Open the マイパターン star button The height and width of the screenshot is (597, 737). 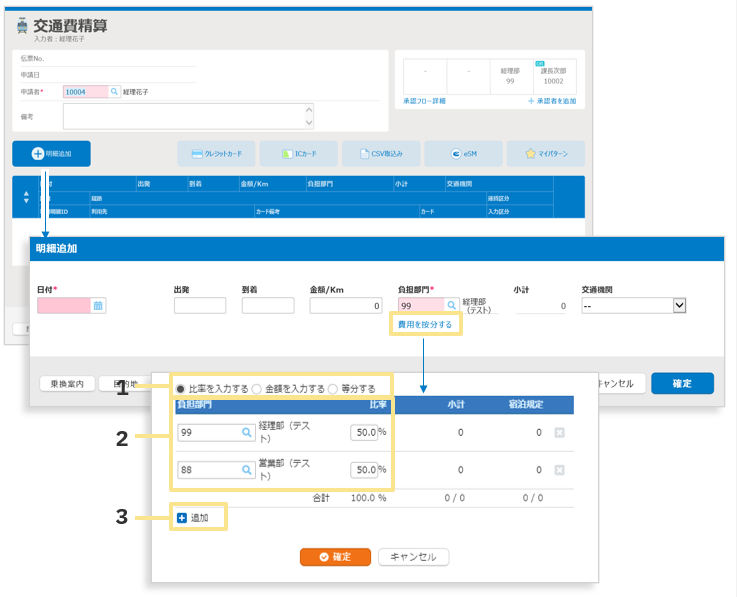tap(545, 153)
